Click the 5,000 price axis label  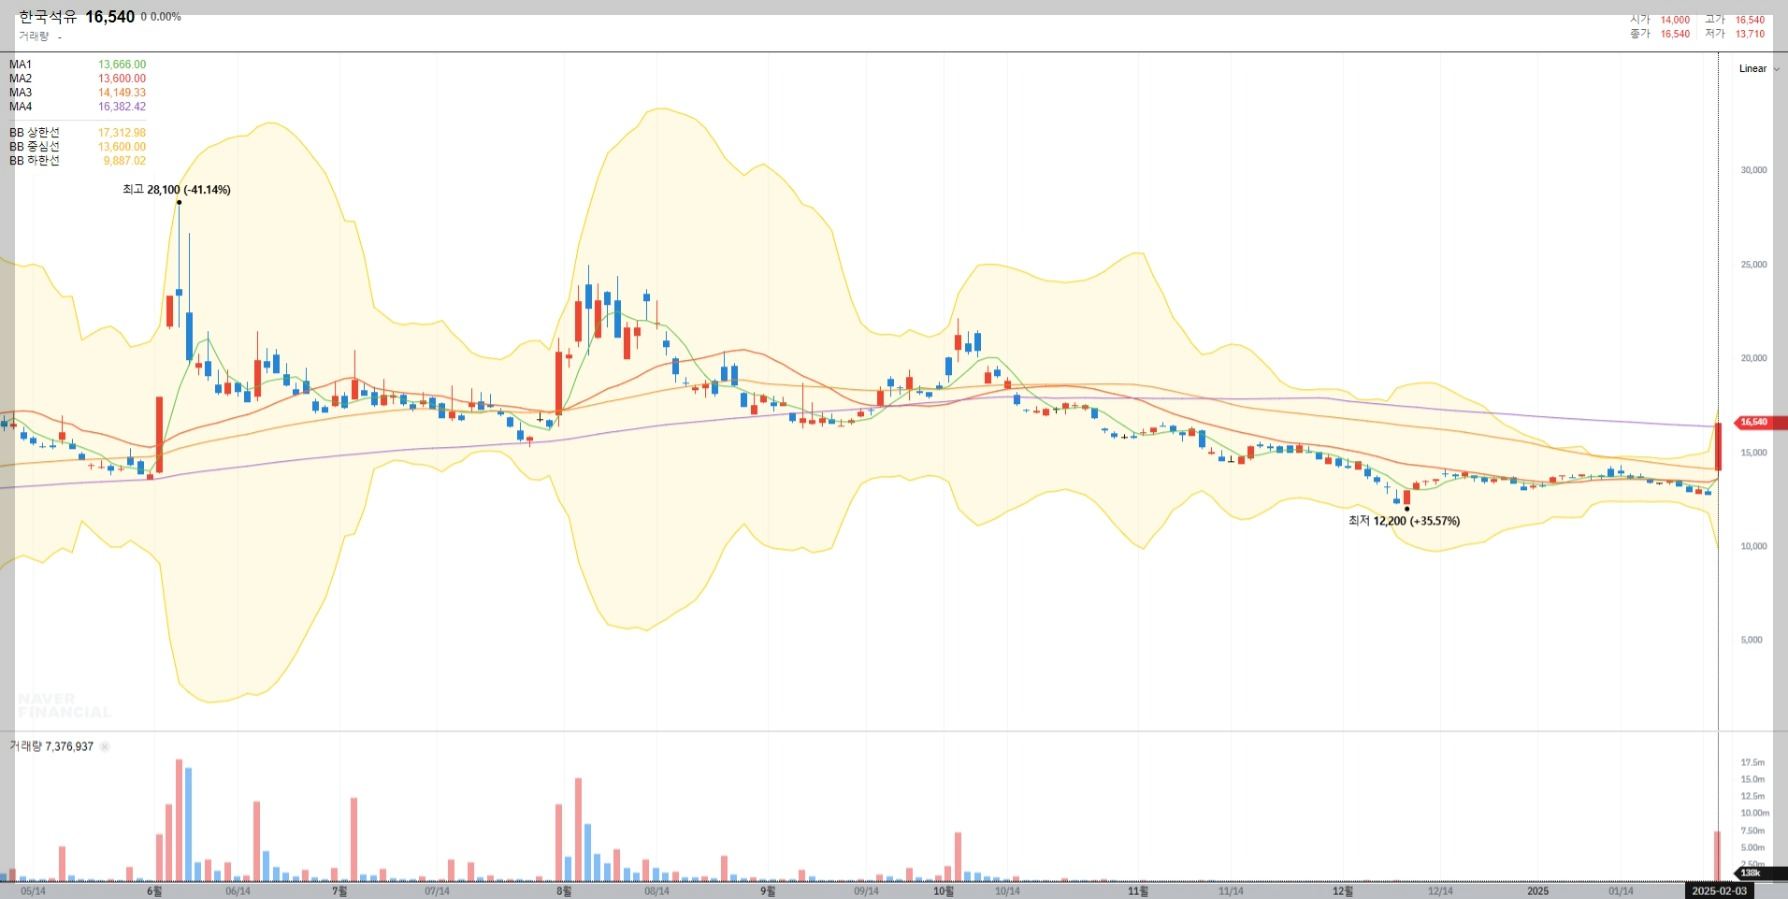coord(1752,640)
